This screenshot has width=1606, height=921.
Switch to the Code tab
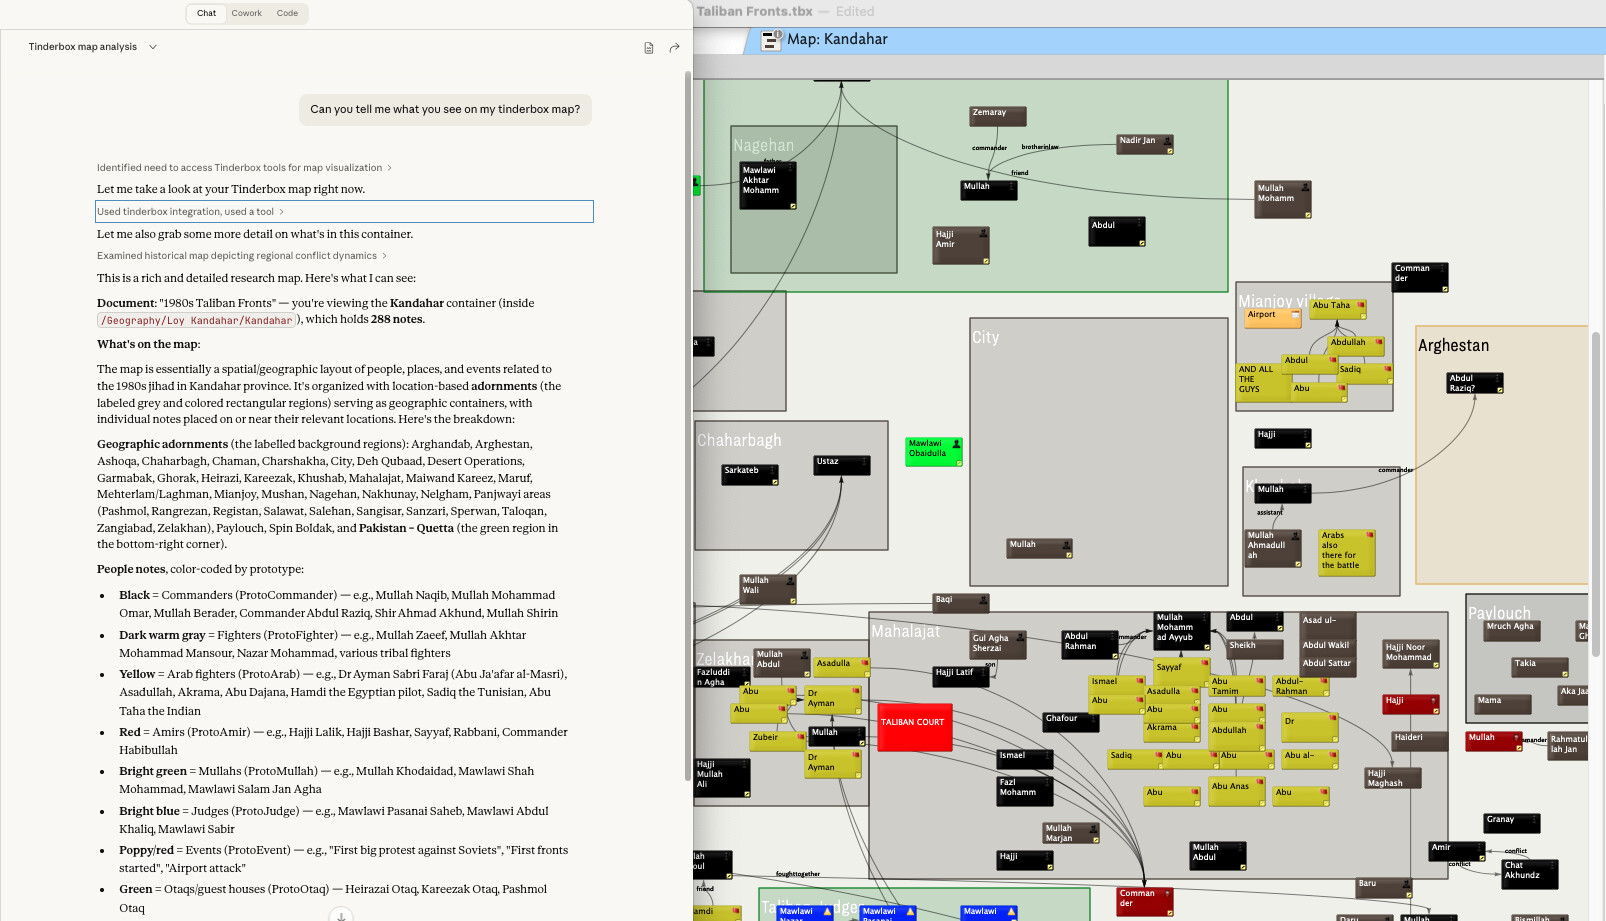tap(287, 13)
